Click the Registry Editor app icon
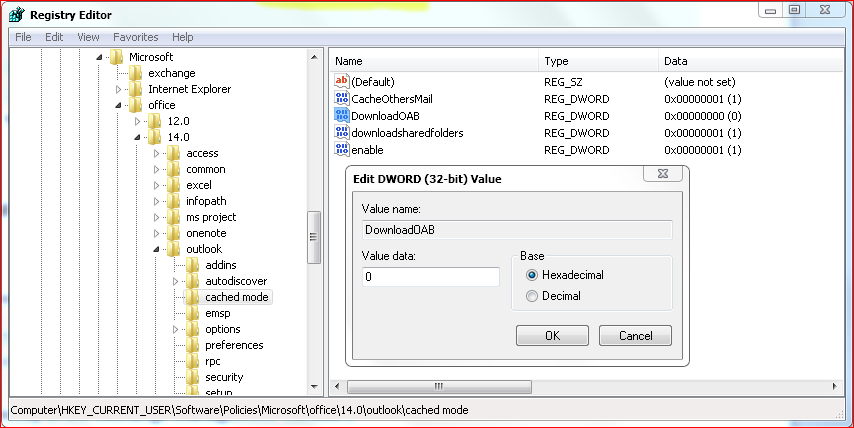854x428 pixels. pos(16,14)
